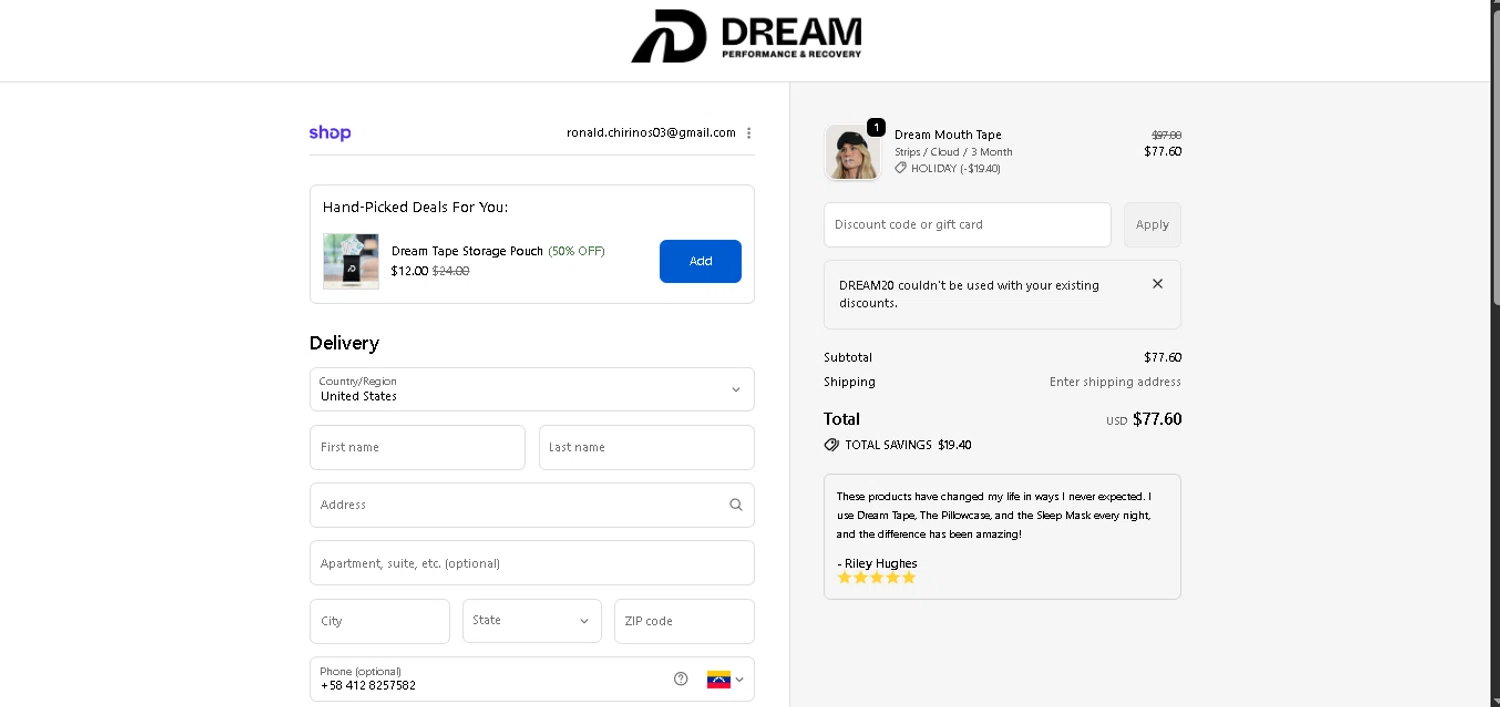This screenshot has width=1500, height=707.
Task: Click the City field
Action: point(380,621)
